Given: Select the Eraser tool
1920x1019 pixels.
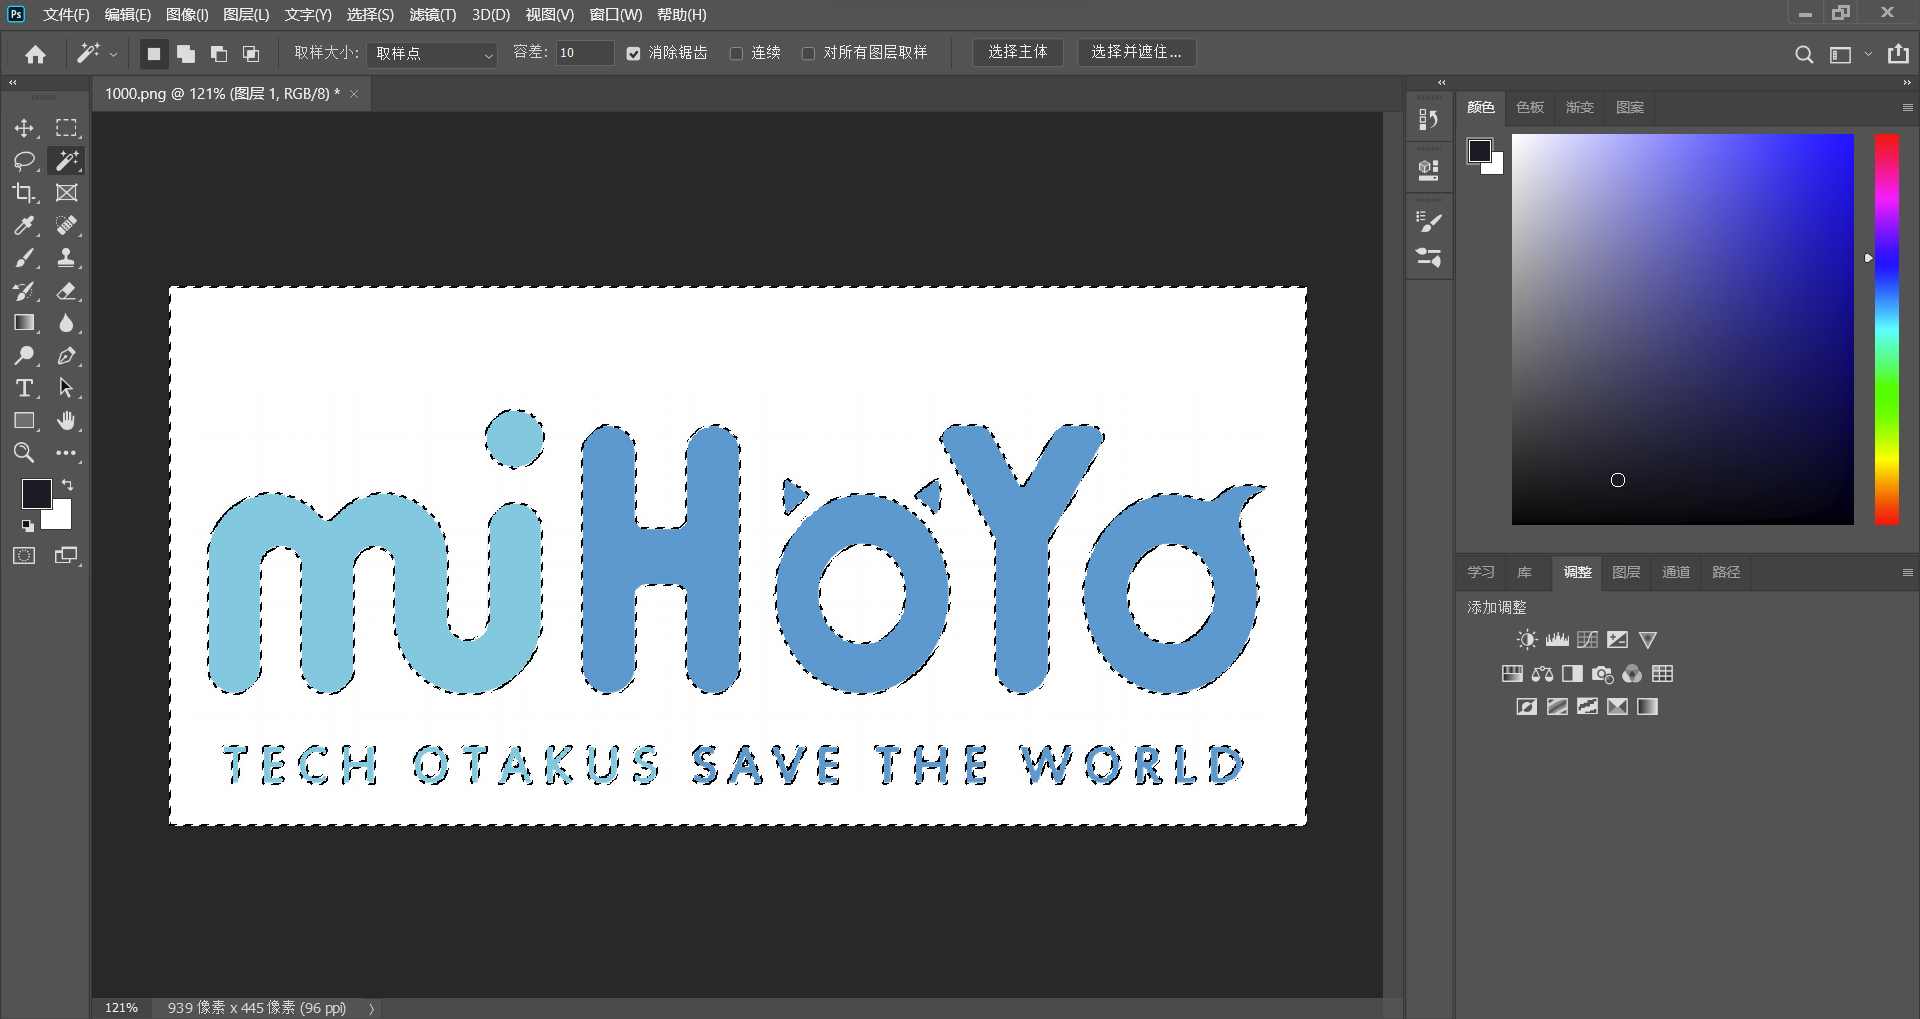Looking at the screenshot, I should pyautogui.click(x=66, y=291).
